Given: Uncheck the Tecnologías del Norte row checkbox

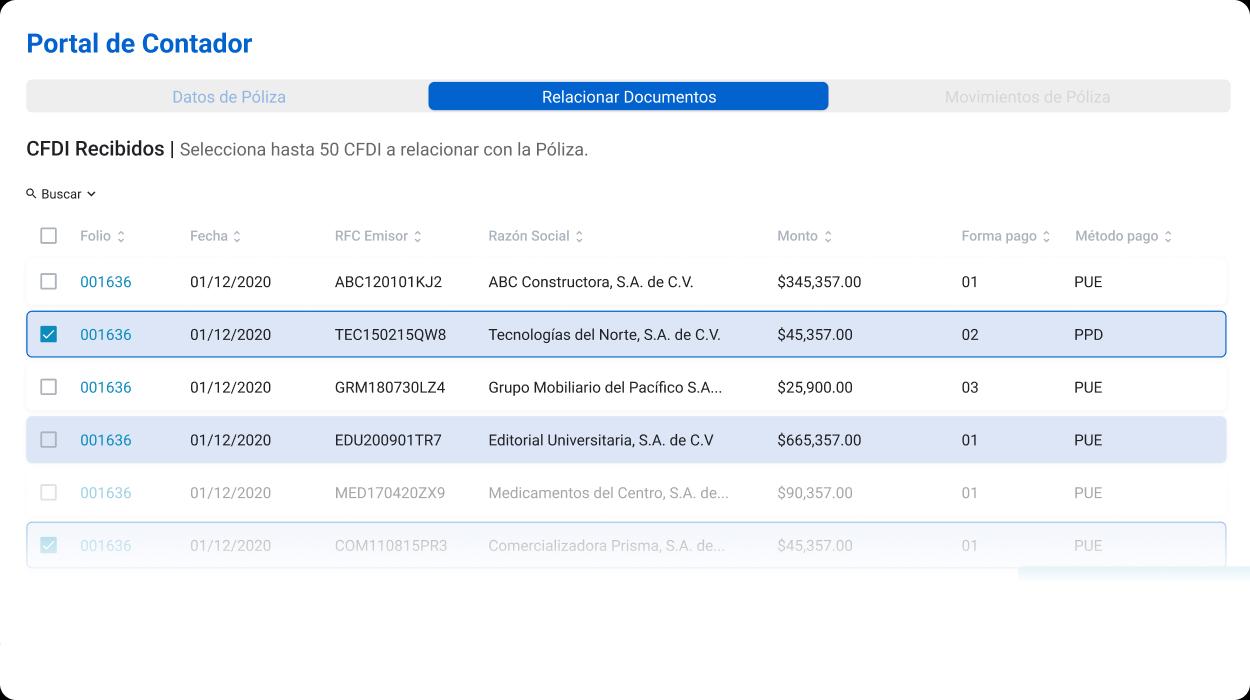Looking at the screenshot, I should [x=48, y=335].
